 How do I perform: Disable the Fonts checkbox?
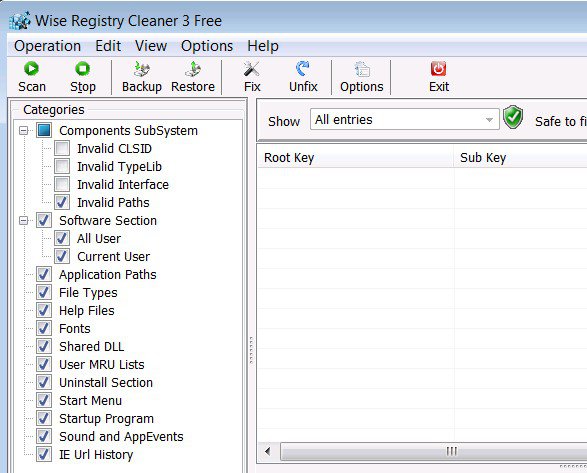(44, 328)
